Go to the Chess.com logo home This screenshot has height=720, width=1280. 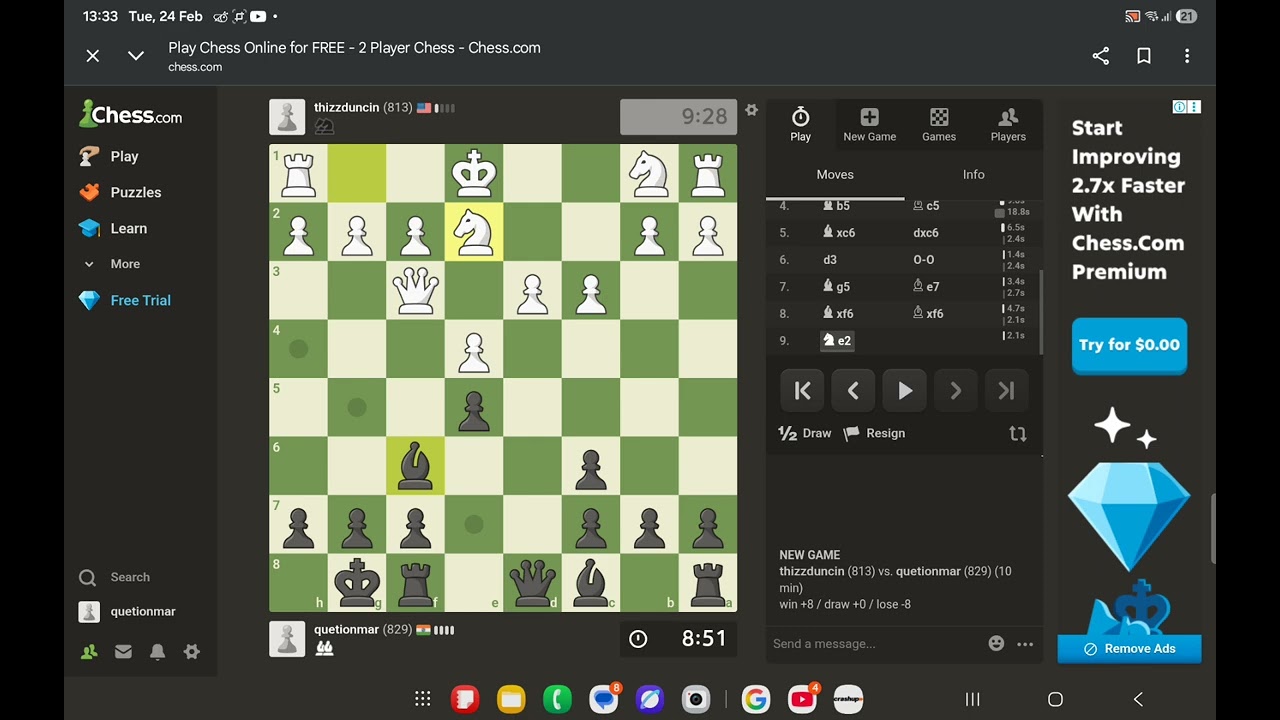pos(131,115)
